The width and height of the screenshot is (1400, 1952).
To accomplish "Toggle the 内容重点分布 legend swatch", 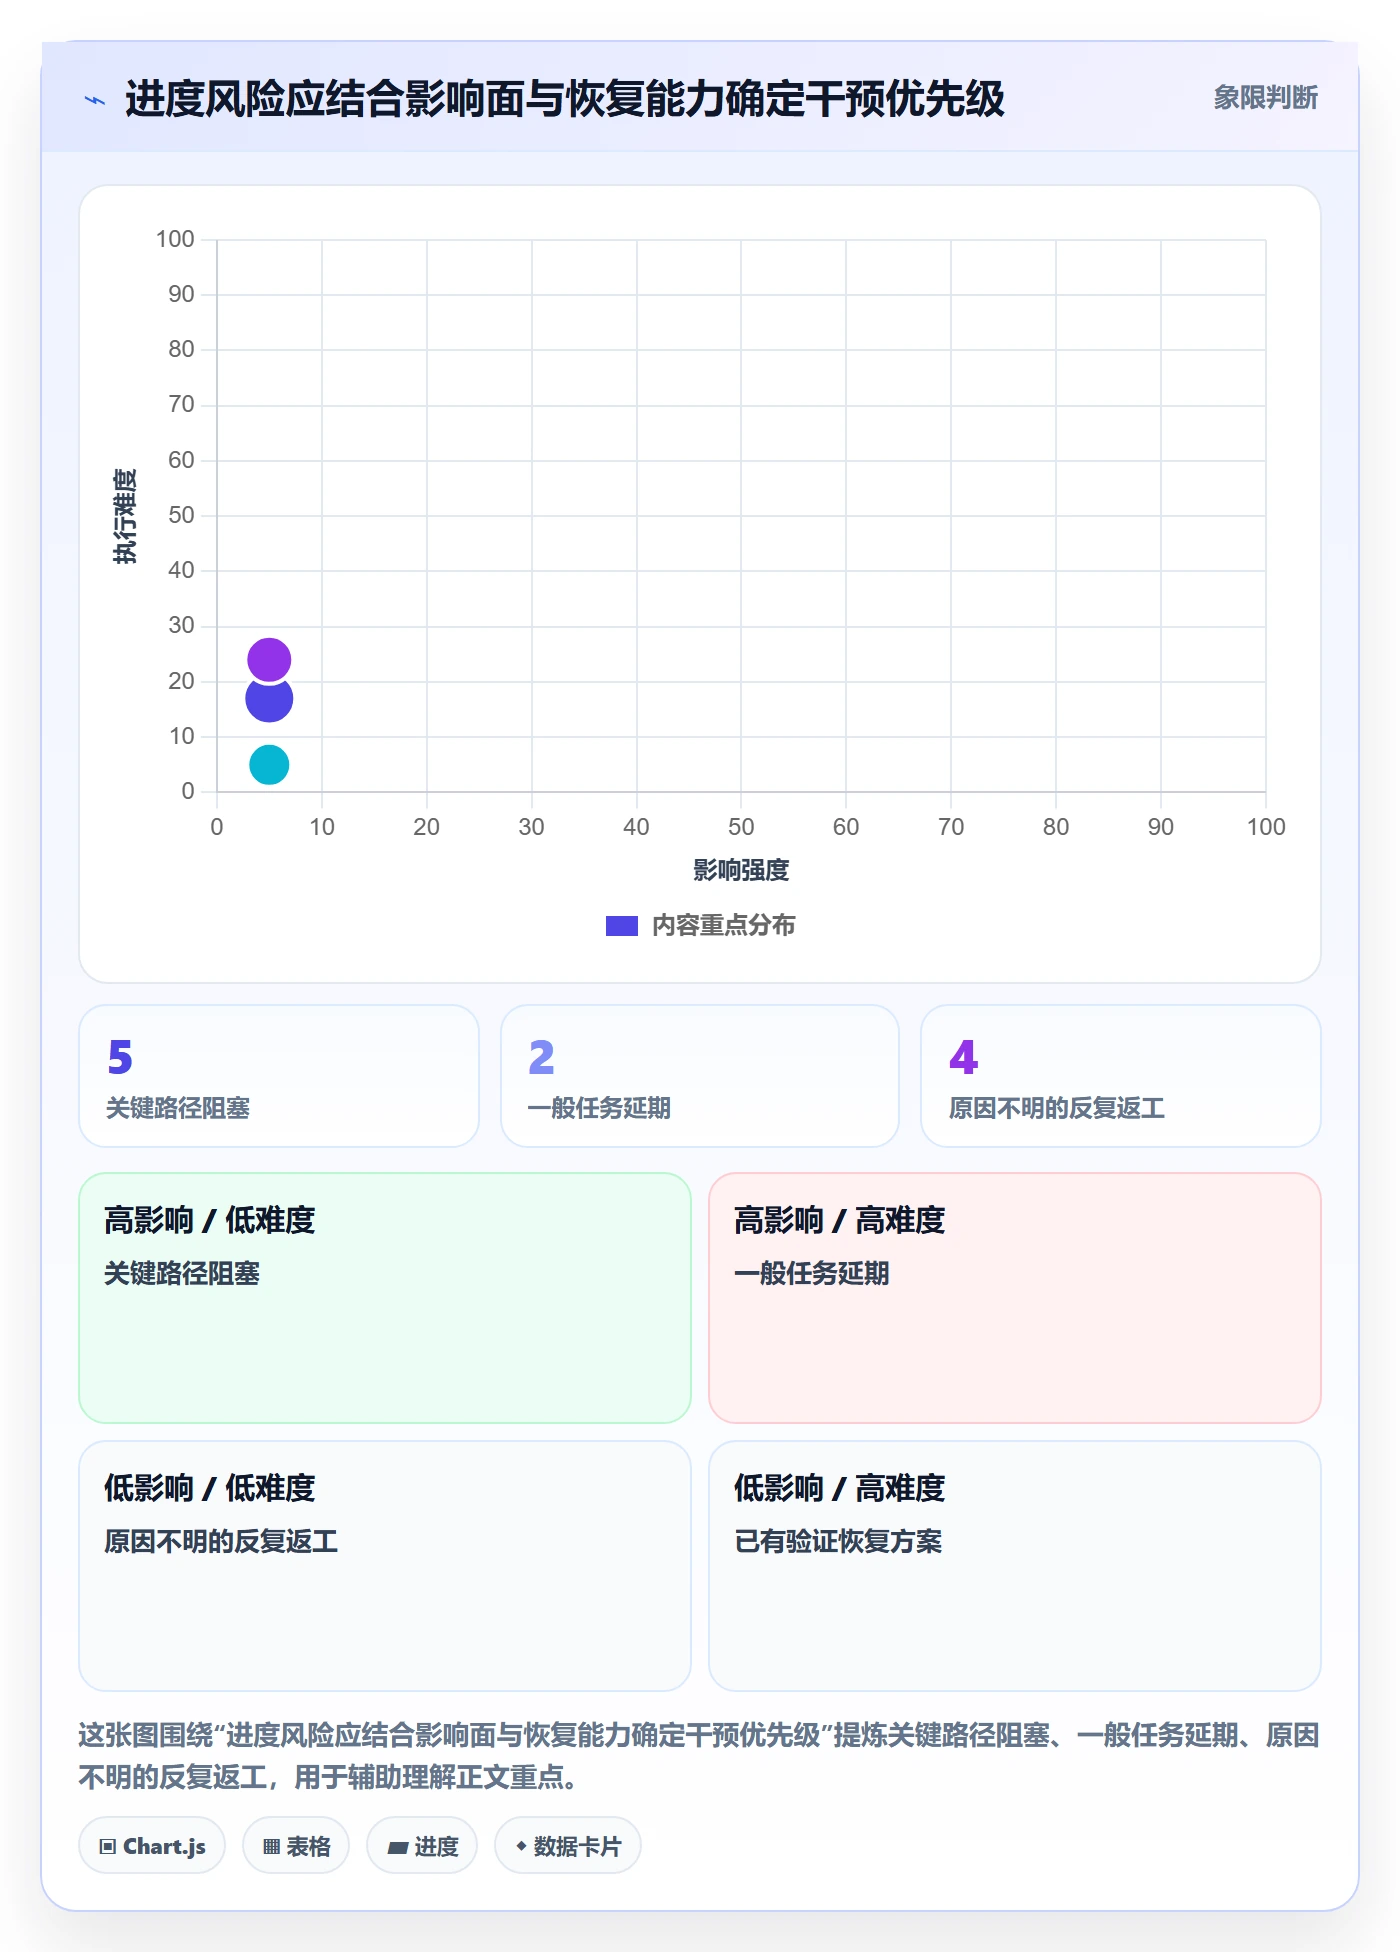I will pos(621,926).
